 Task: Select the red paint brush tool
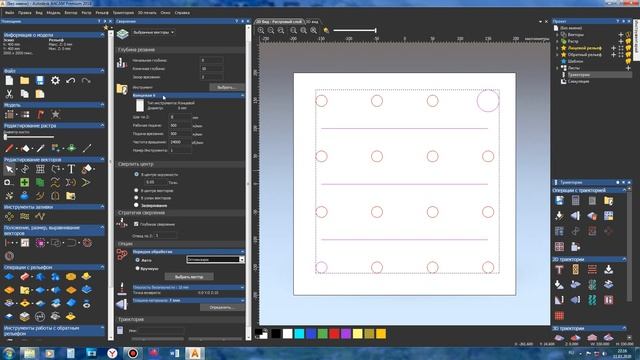(9, 148)
